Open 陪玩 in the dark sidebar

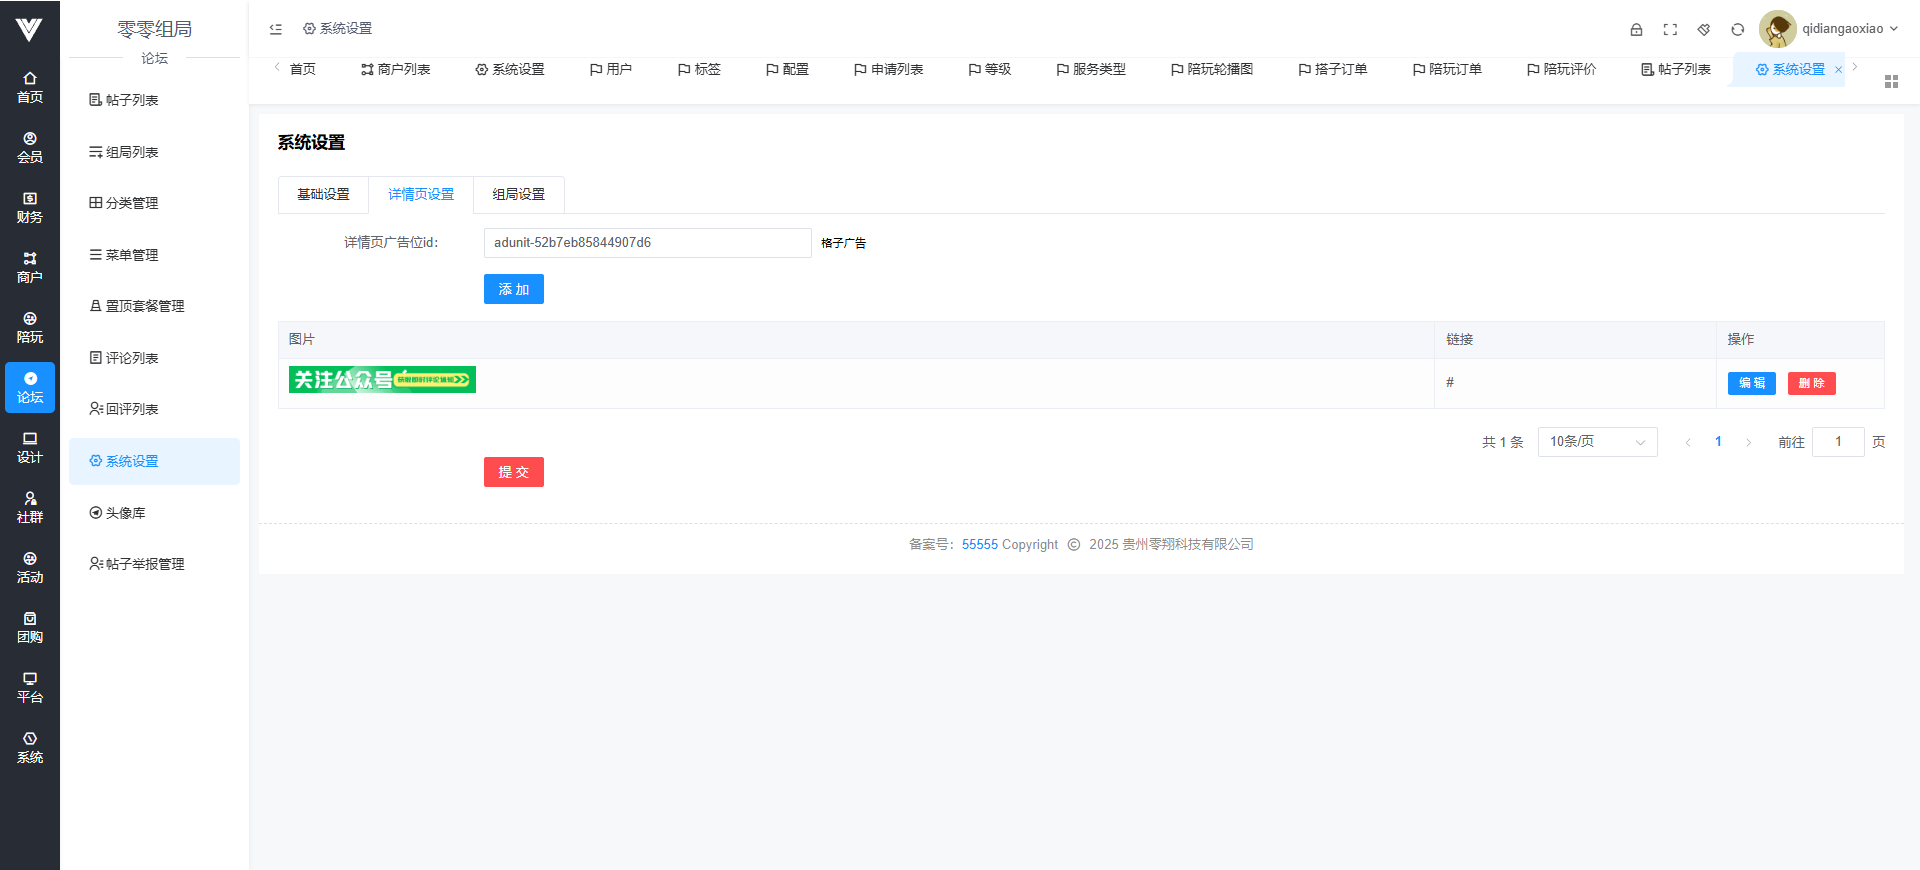[x=30, y=327]
